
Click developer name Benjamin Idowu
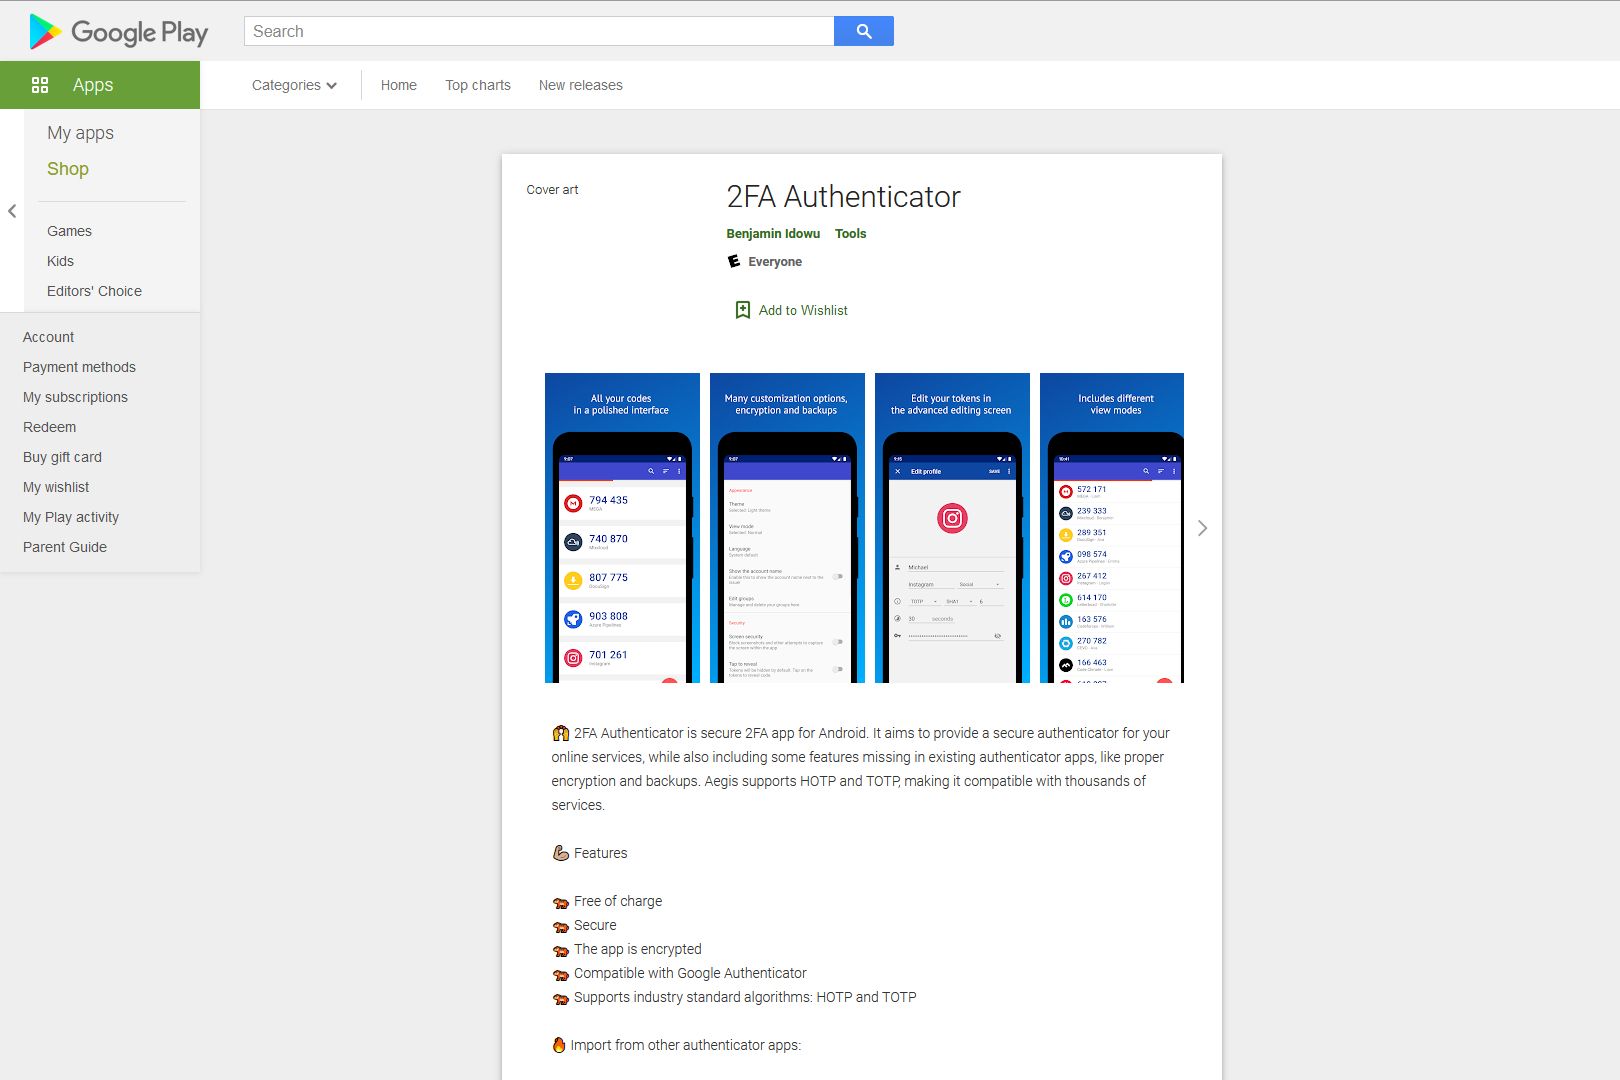(x=773, y=234)
